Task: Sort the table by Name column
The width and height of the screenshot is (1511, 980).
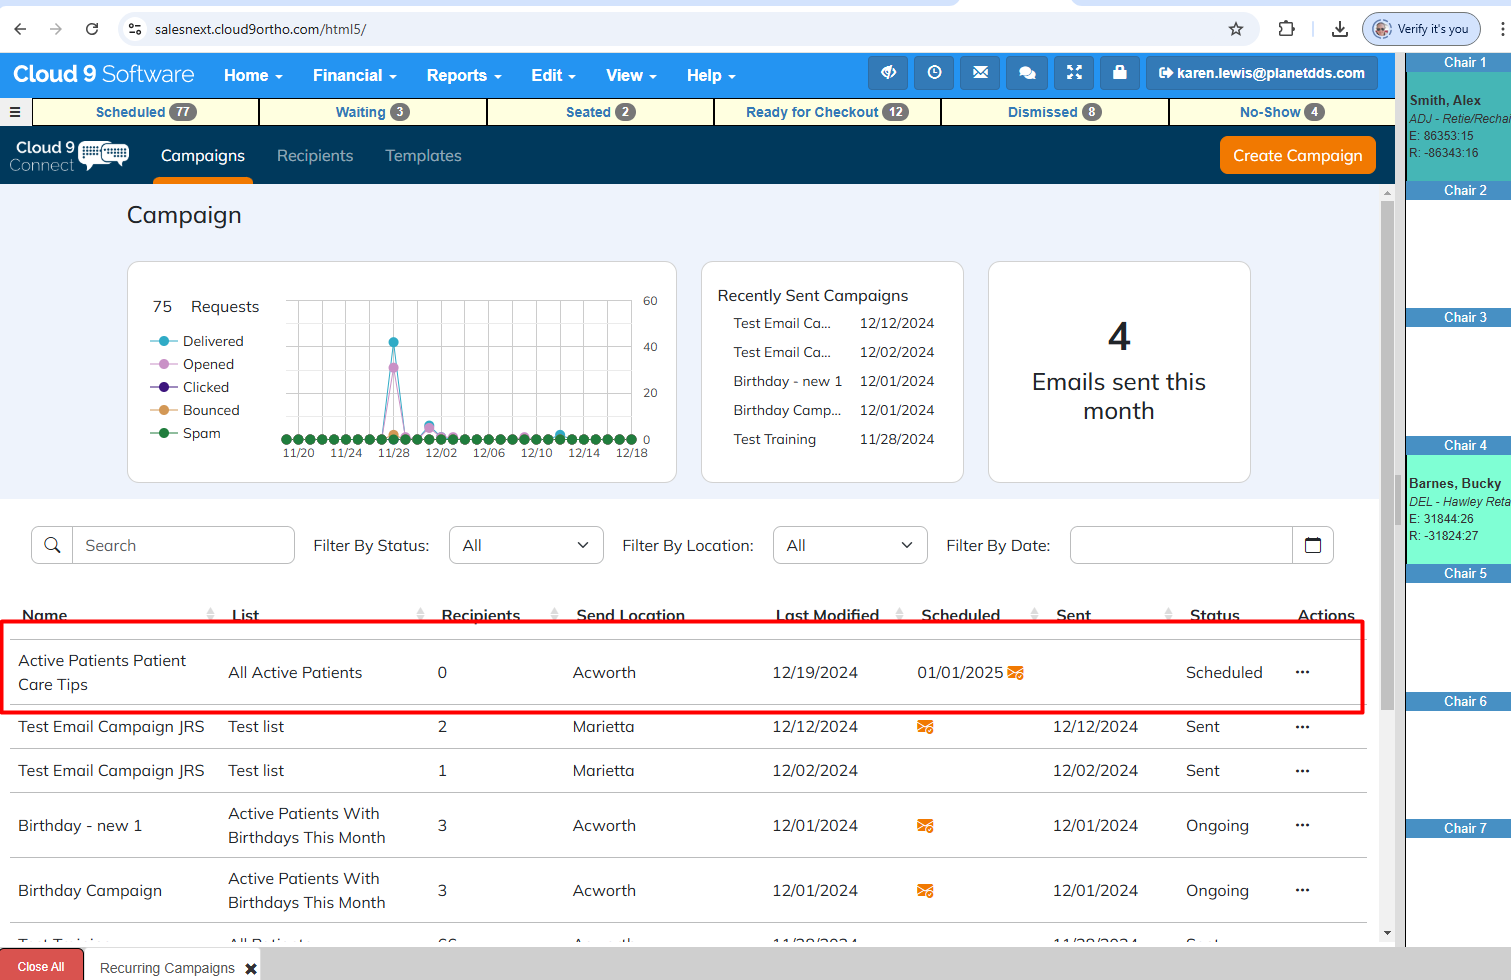Action: click(x=45, y=615)
